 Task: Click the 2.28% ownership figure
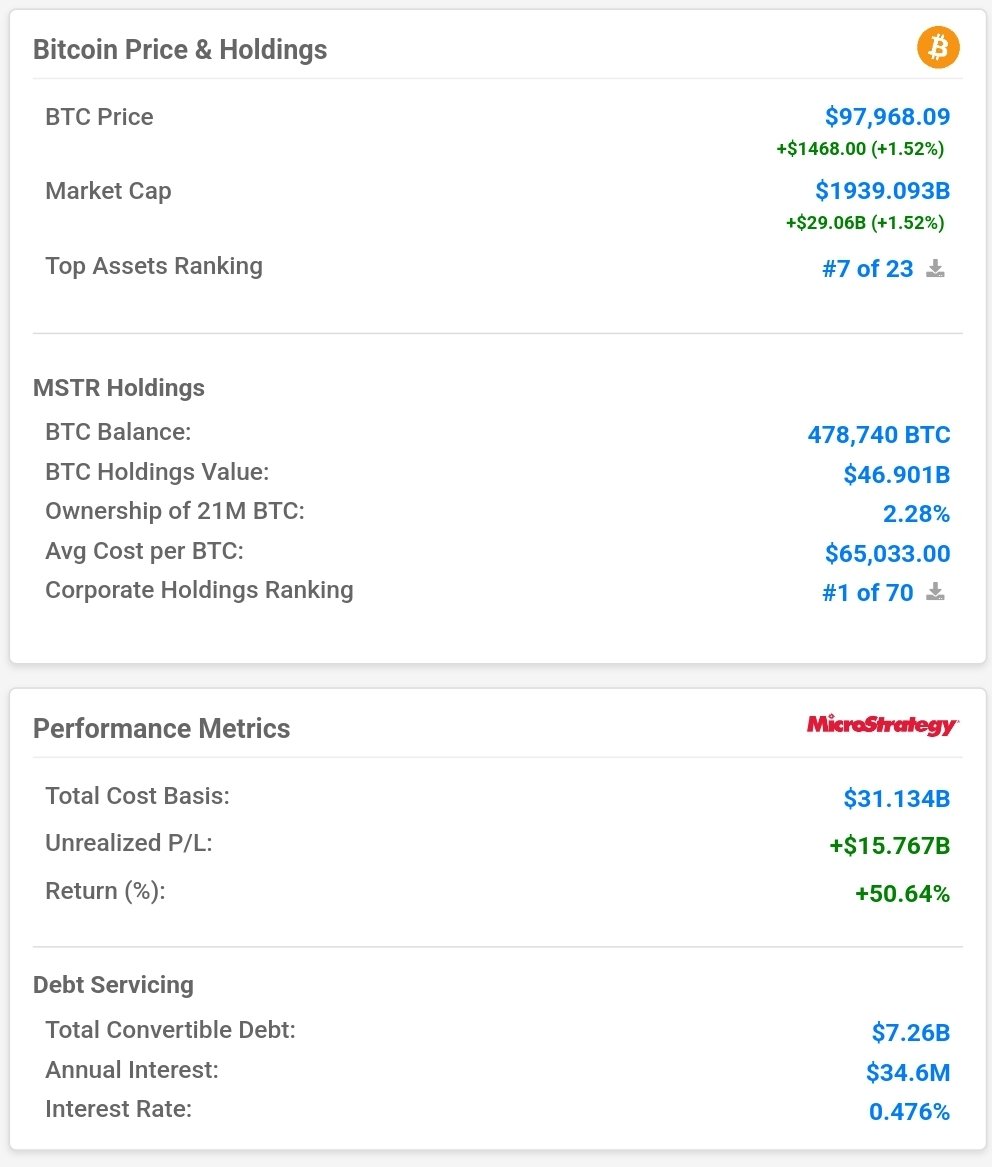point(916,514)
